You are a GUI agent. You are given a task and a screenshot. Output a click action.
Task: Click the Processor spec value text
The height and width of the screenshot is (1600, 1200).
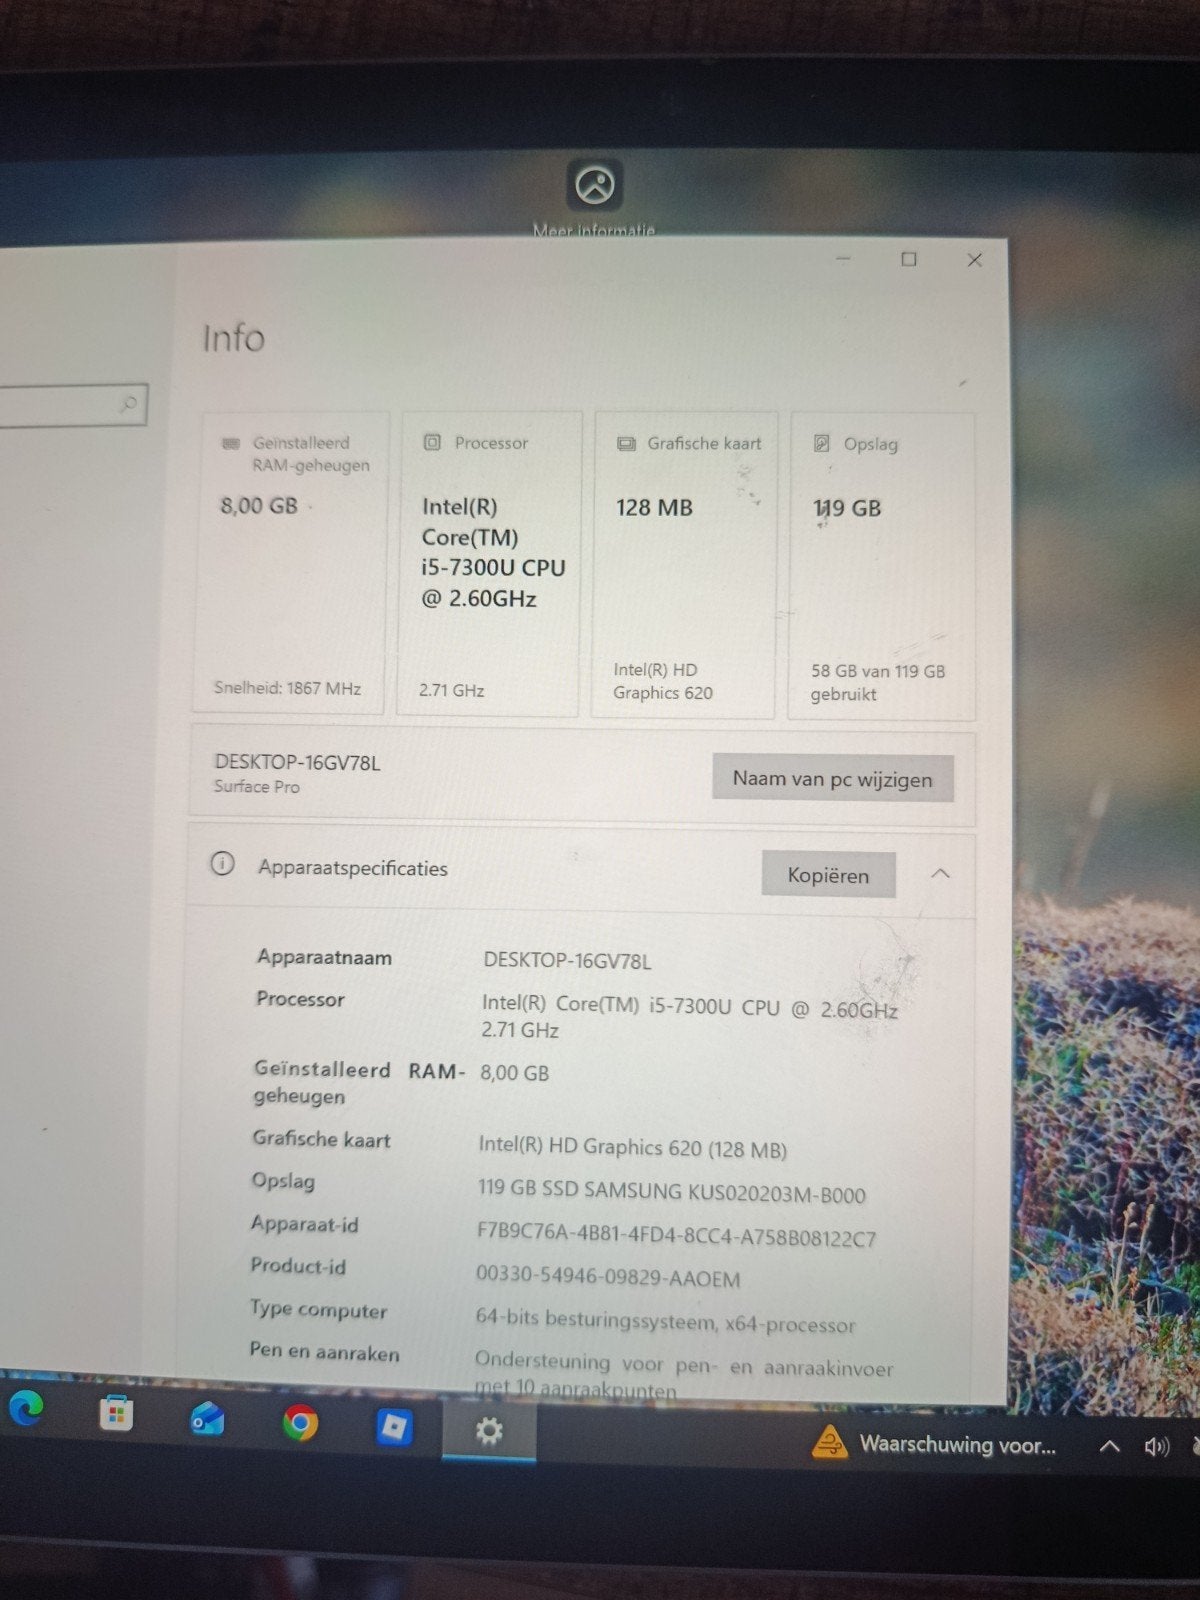point(689,1017)
